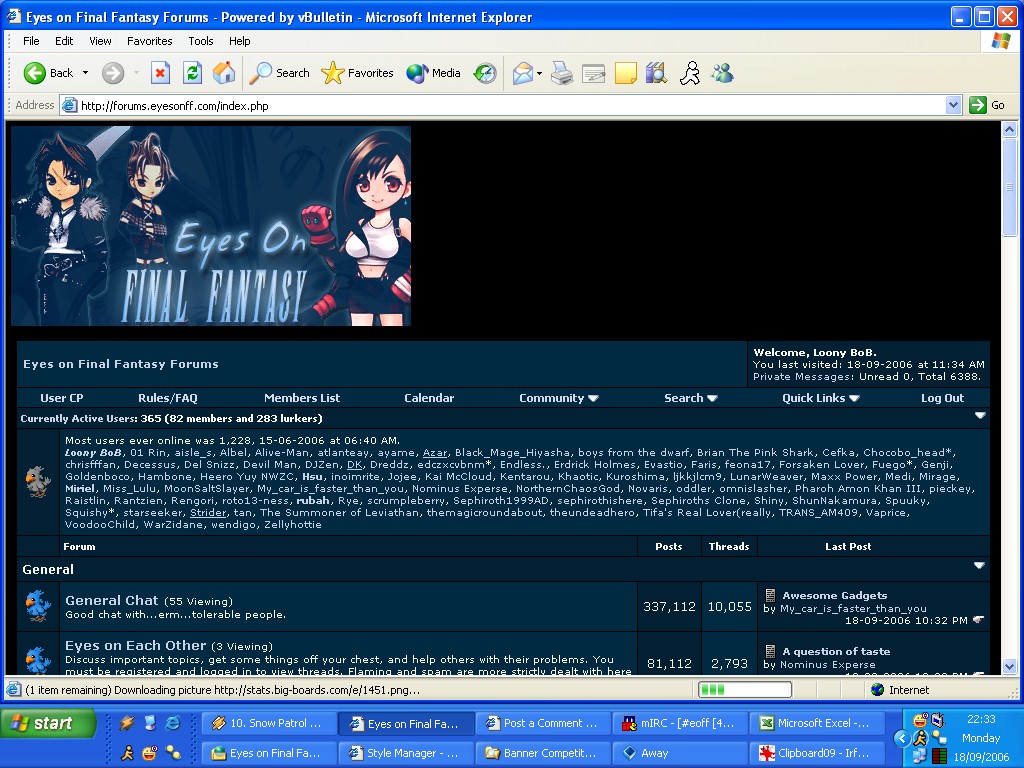The image size is (1024, 768).
Task: Expand the address bar dropdown list
Action: tap(953, 105)
